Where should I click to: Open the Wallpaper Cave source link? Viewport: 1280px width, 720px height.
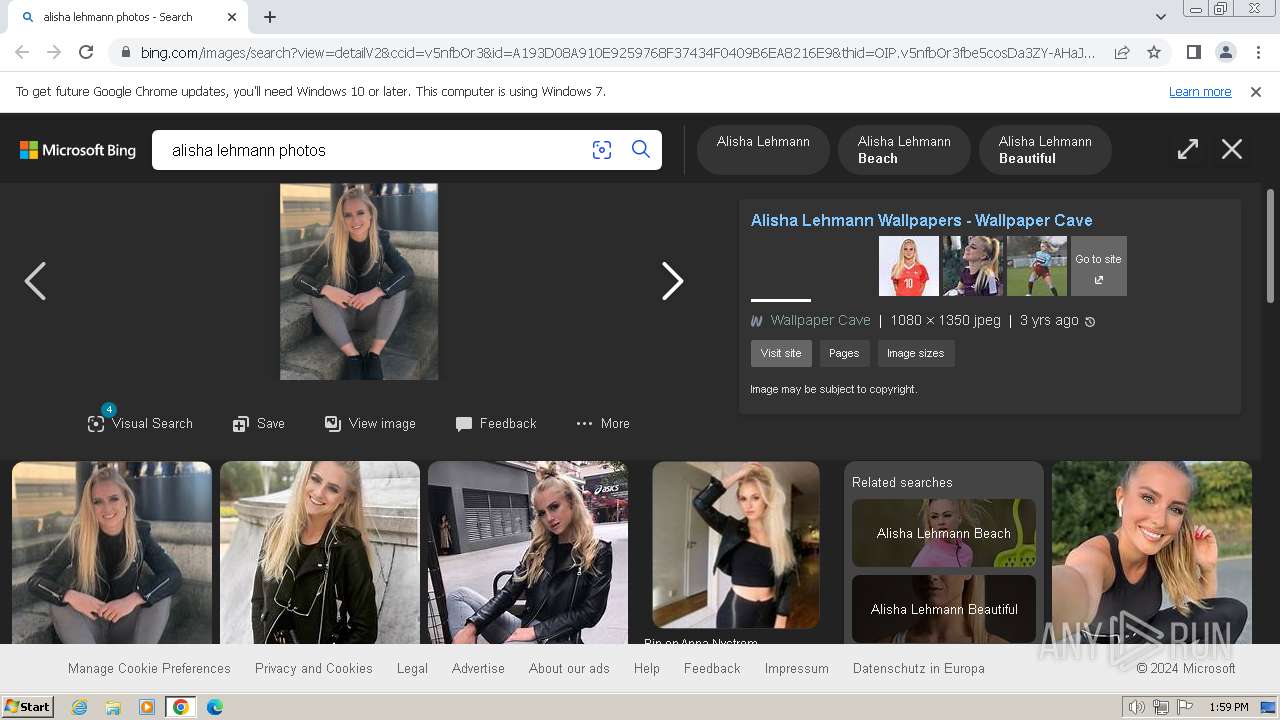click(820, 320)
